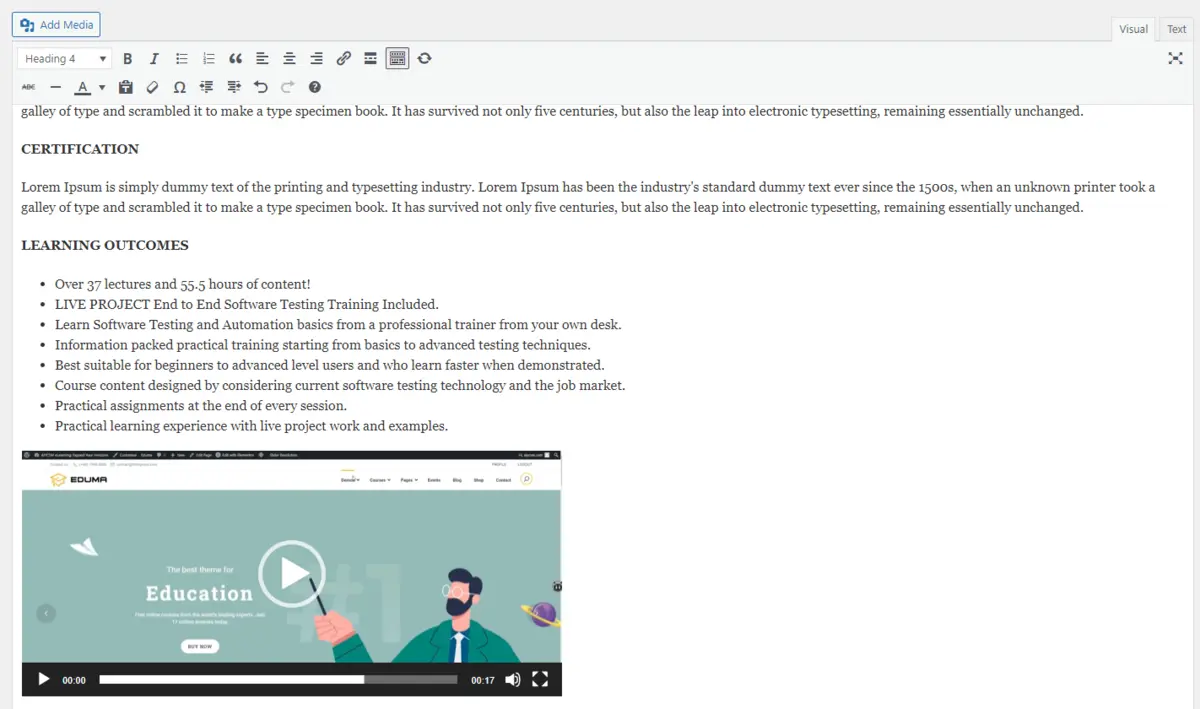Switch to the Text editor tab
Viewport: 1200px width, 709px height.
click(x=1177, y=29)
